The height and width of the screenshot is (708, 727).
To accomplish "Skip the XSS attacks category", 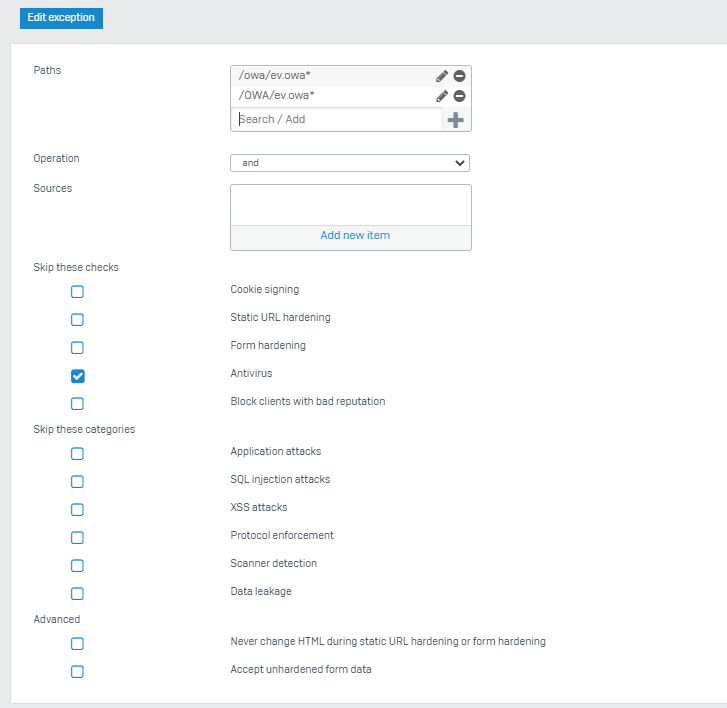I will pyautogui.click(x=77, y=510).
